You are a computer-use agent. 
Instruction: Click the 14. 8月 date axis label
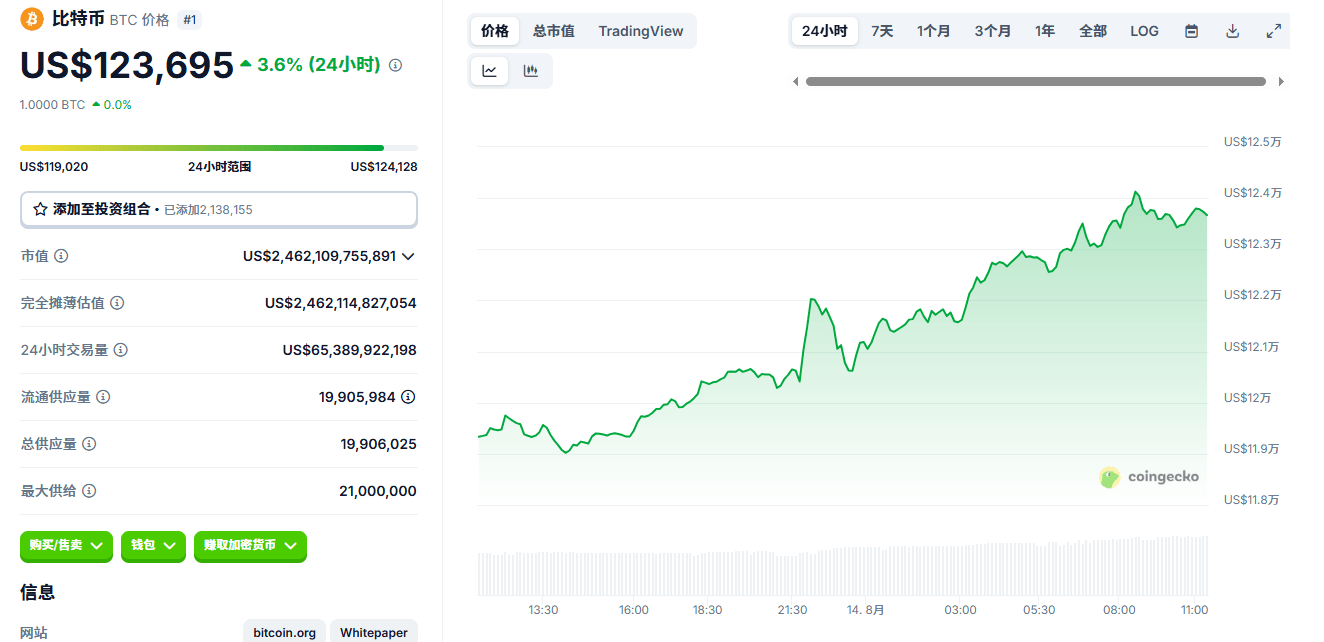(x=866, y=610)
